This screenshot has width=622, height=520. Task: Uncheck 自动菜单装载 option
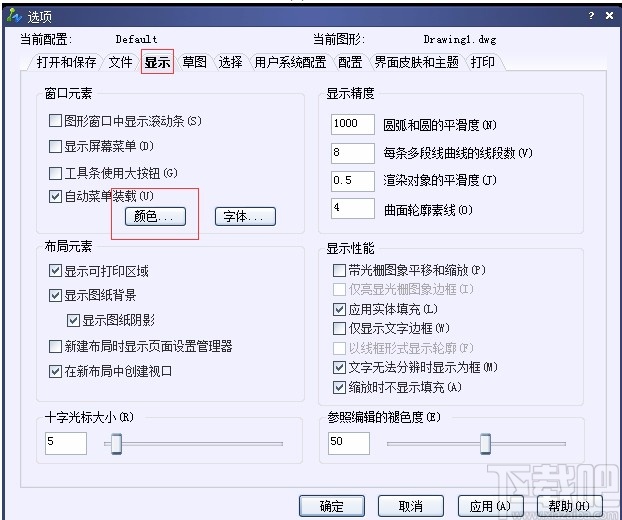click(x=55, y=196)
